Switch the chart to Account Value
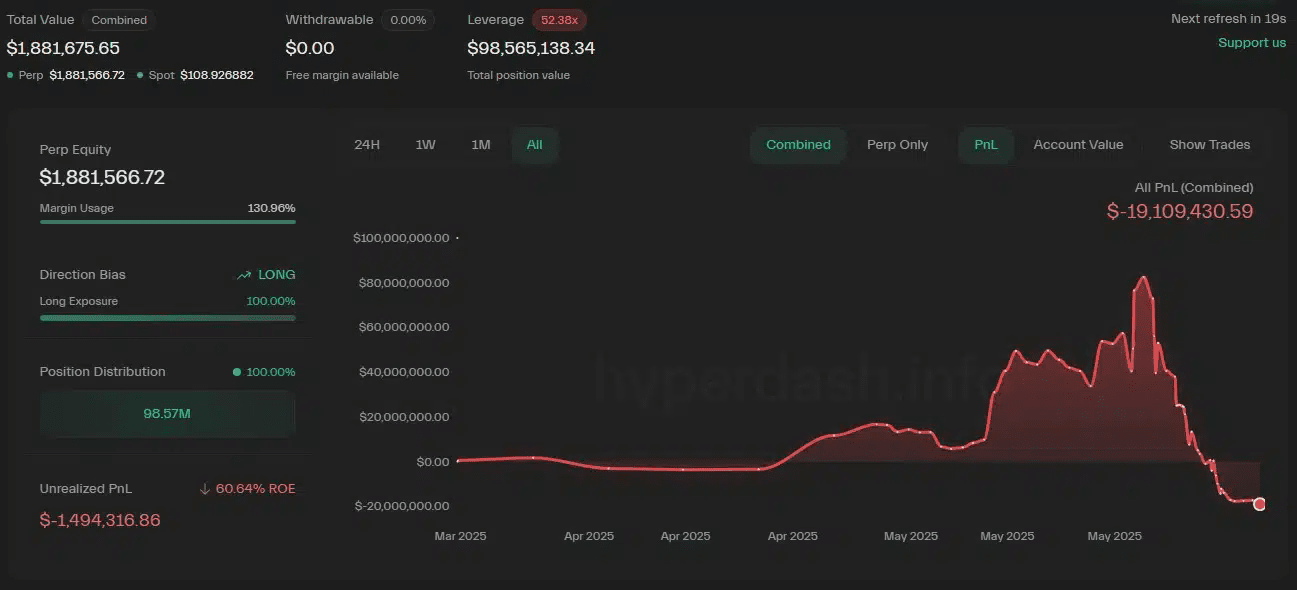This screenshot has width=1297, height=590. coord(1078,145)
